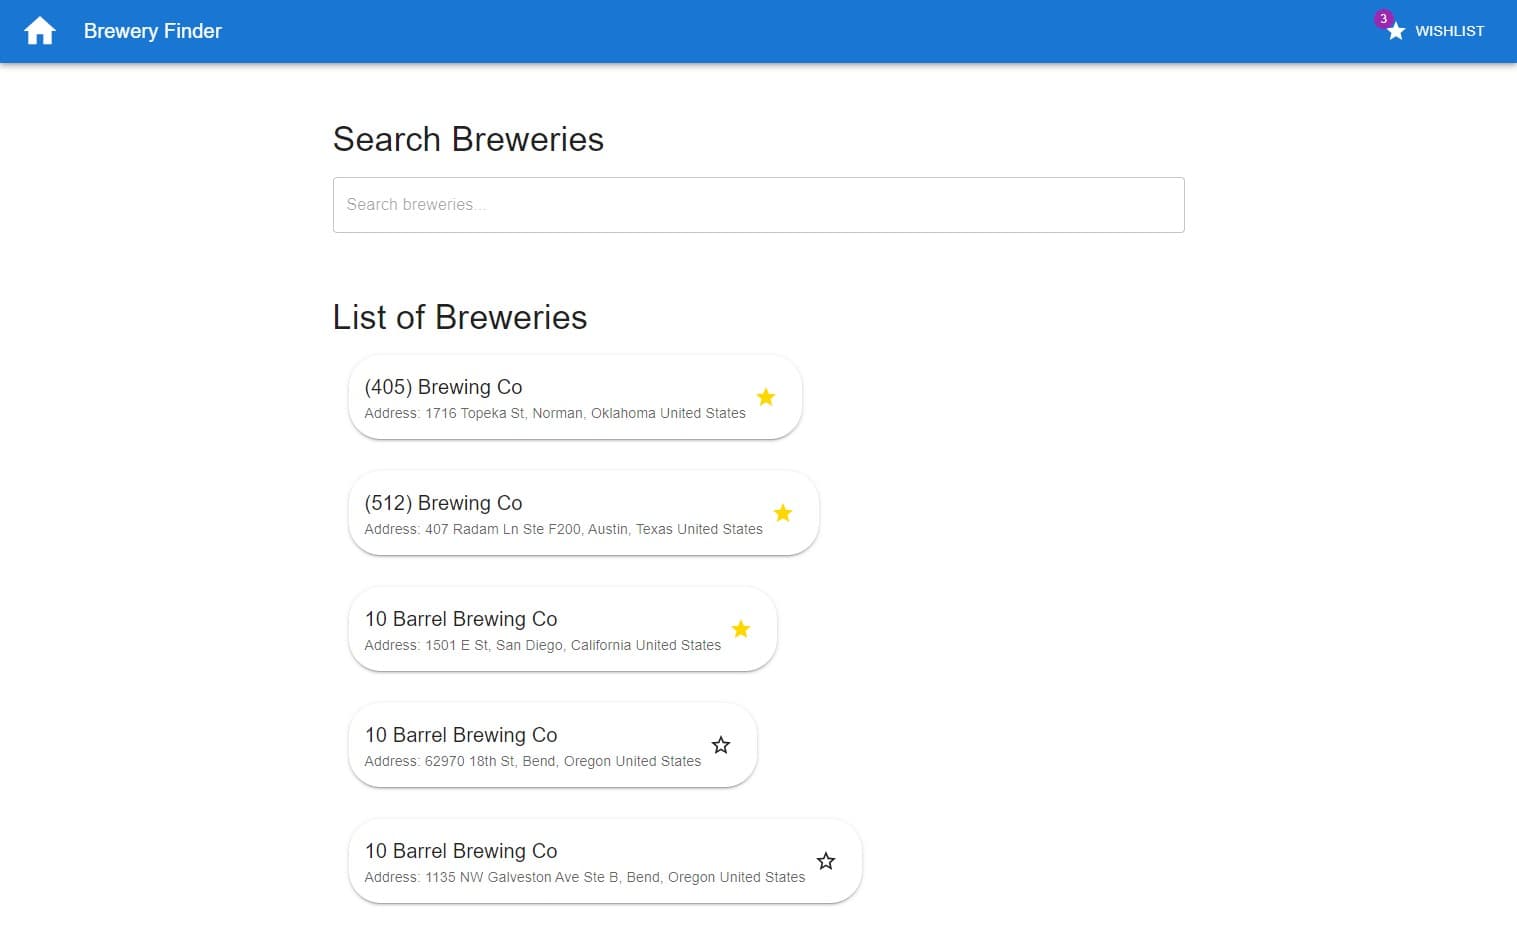Unstar (405) Brewing Co from wishlist
Screen dimensions: 1517x929
[x=766, y=397]
